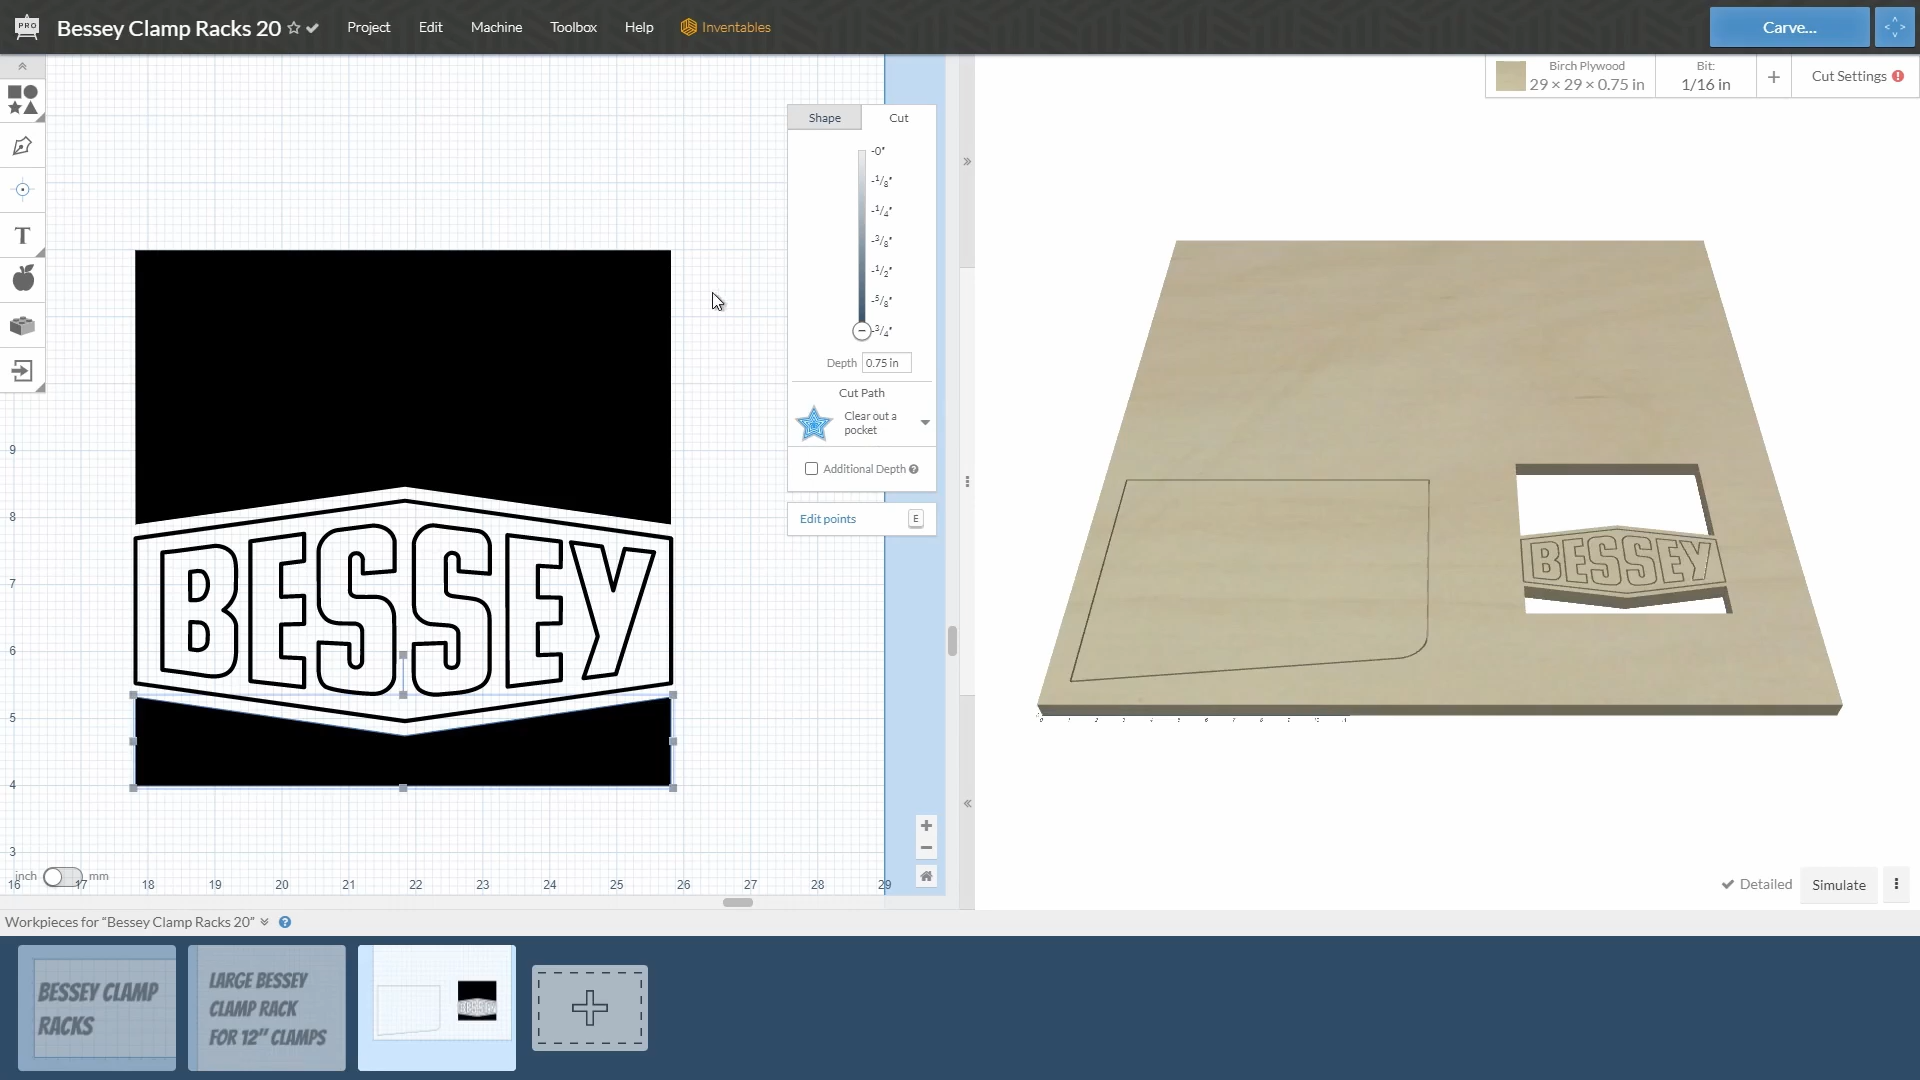Zoom in on the design canvas

pyautogui.click(x=926, y=826)
